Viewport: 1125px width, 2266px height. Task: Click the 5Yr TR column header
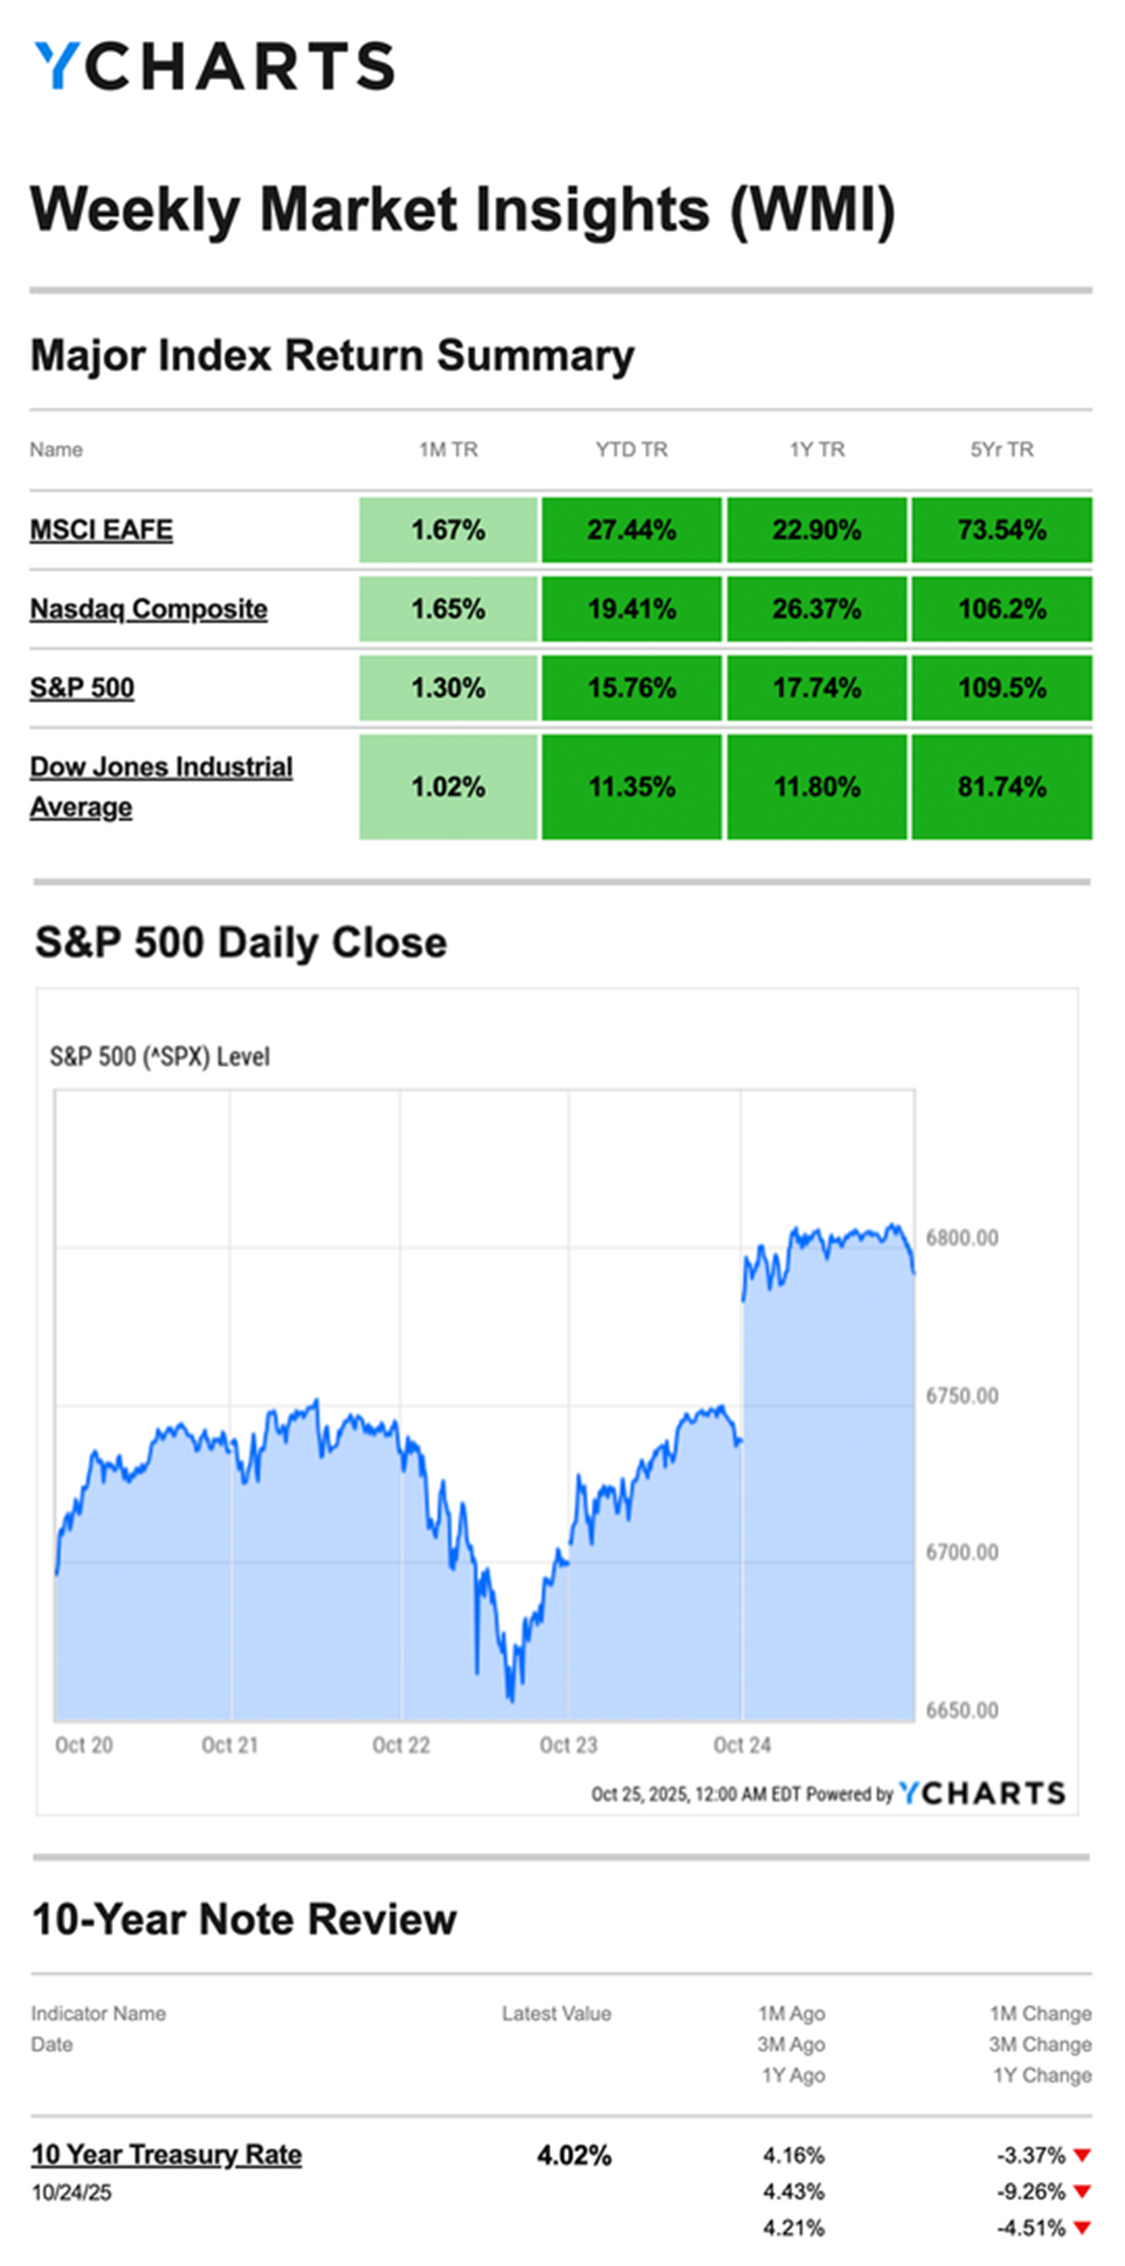(1001, 449)
